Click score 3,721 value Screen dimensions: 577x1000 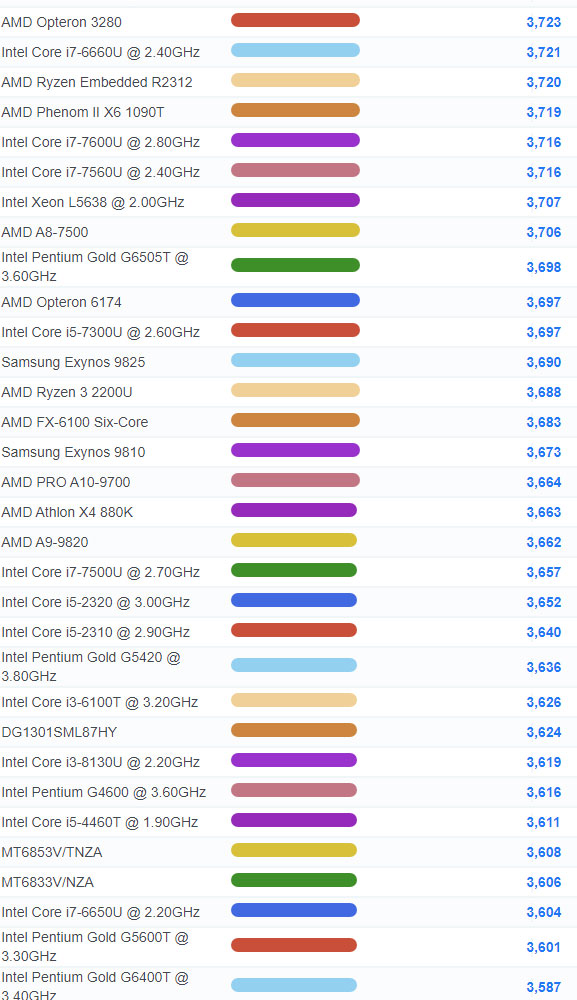point(544,52)
